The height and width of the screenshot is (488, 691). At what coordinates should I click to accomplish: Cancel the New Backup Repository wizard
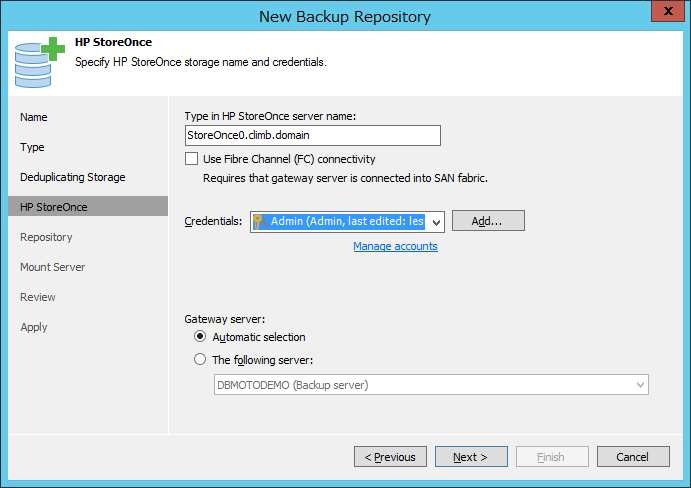tap(633, 457)
